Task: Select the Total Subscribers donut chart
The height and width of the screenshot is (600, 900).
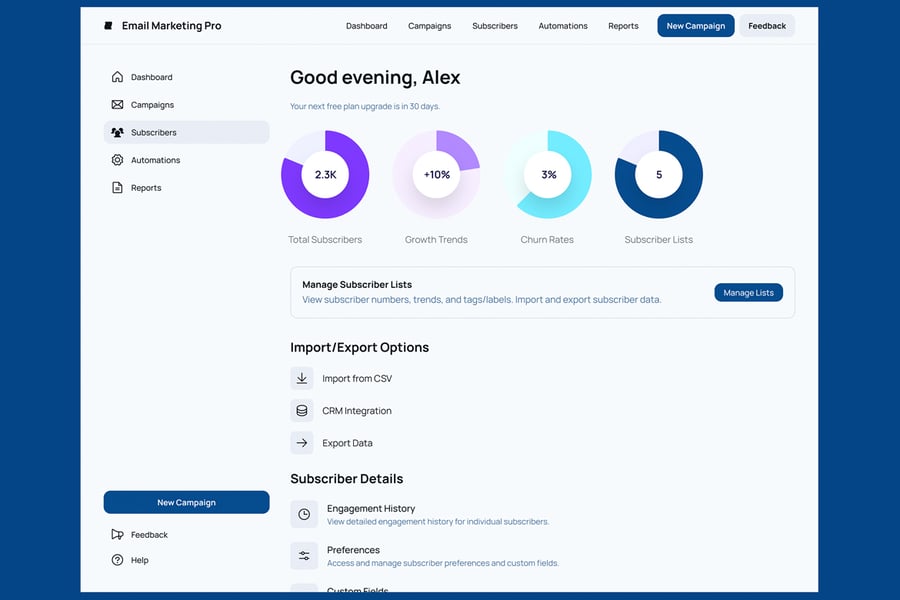Action: click(x=325, y=174)
